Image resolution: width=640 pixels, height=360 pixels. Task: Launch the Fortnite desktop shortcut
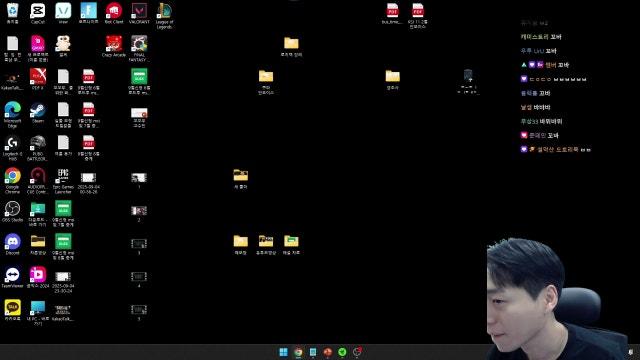pyautogui.click(x=89, y=13)
